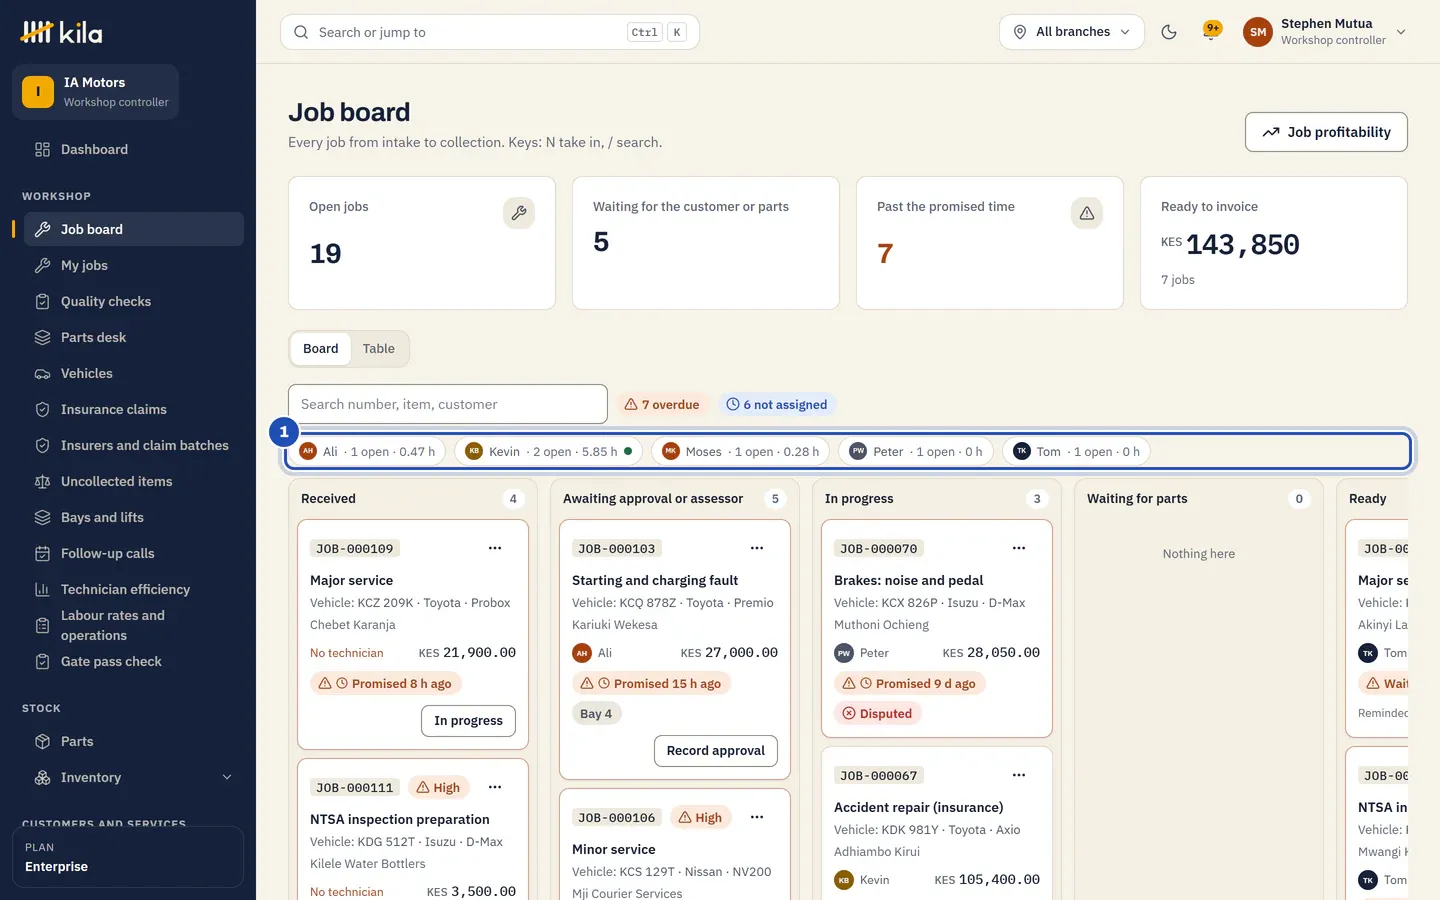Click the Search number, item, customer field

[448, 404]
